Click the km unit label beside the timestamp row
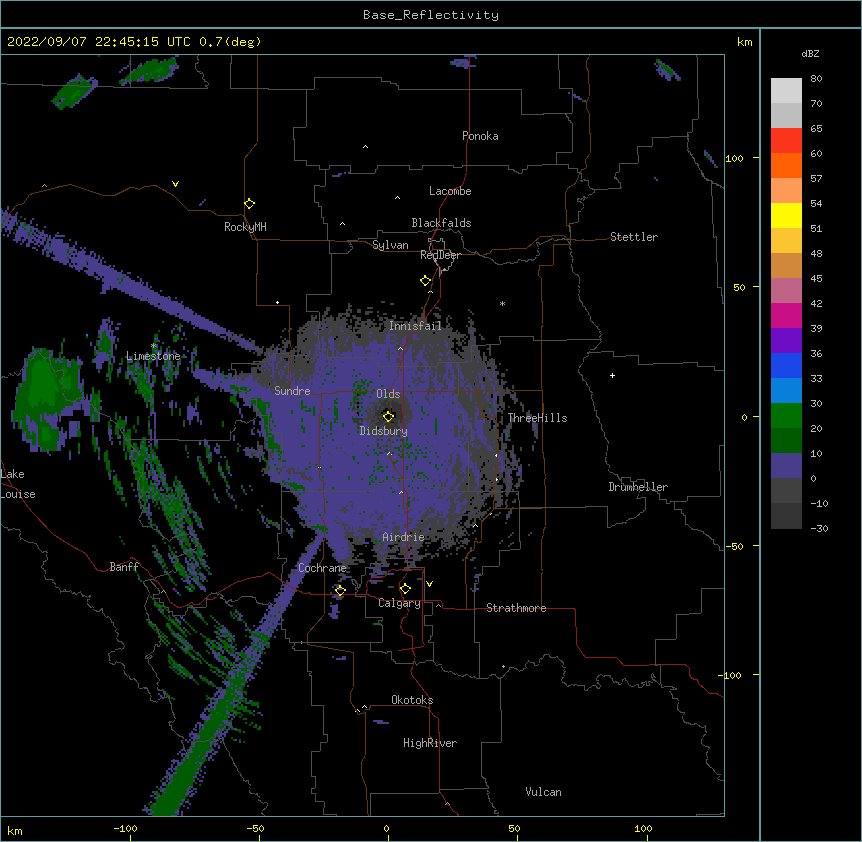Image resolution: width=862 pixels, height=842 pixels. click(x=744, y=42)
